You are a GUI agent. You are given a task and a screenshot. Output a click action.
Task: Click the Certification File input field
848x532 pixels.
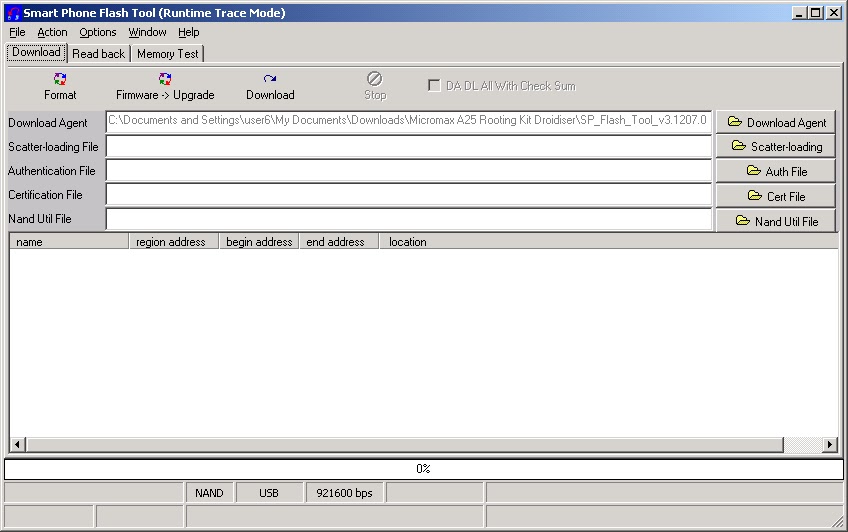pyautogui.click(x=409, y=195)
